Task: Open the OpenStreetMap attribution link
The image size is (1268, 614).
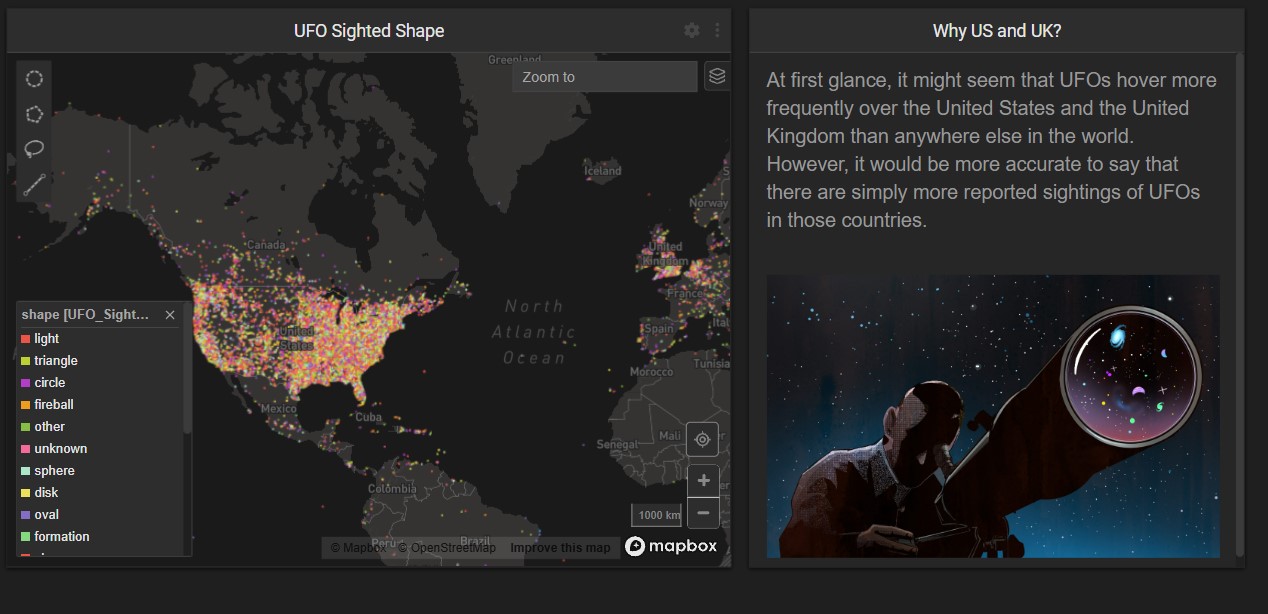Action: tap(447, 548)
